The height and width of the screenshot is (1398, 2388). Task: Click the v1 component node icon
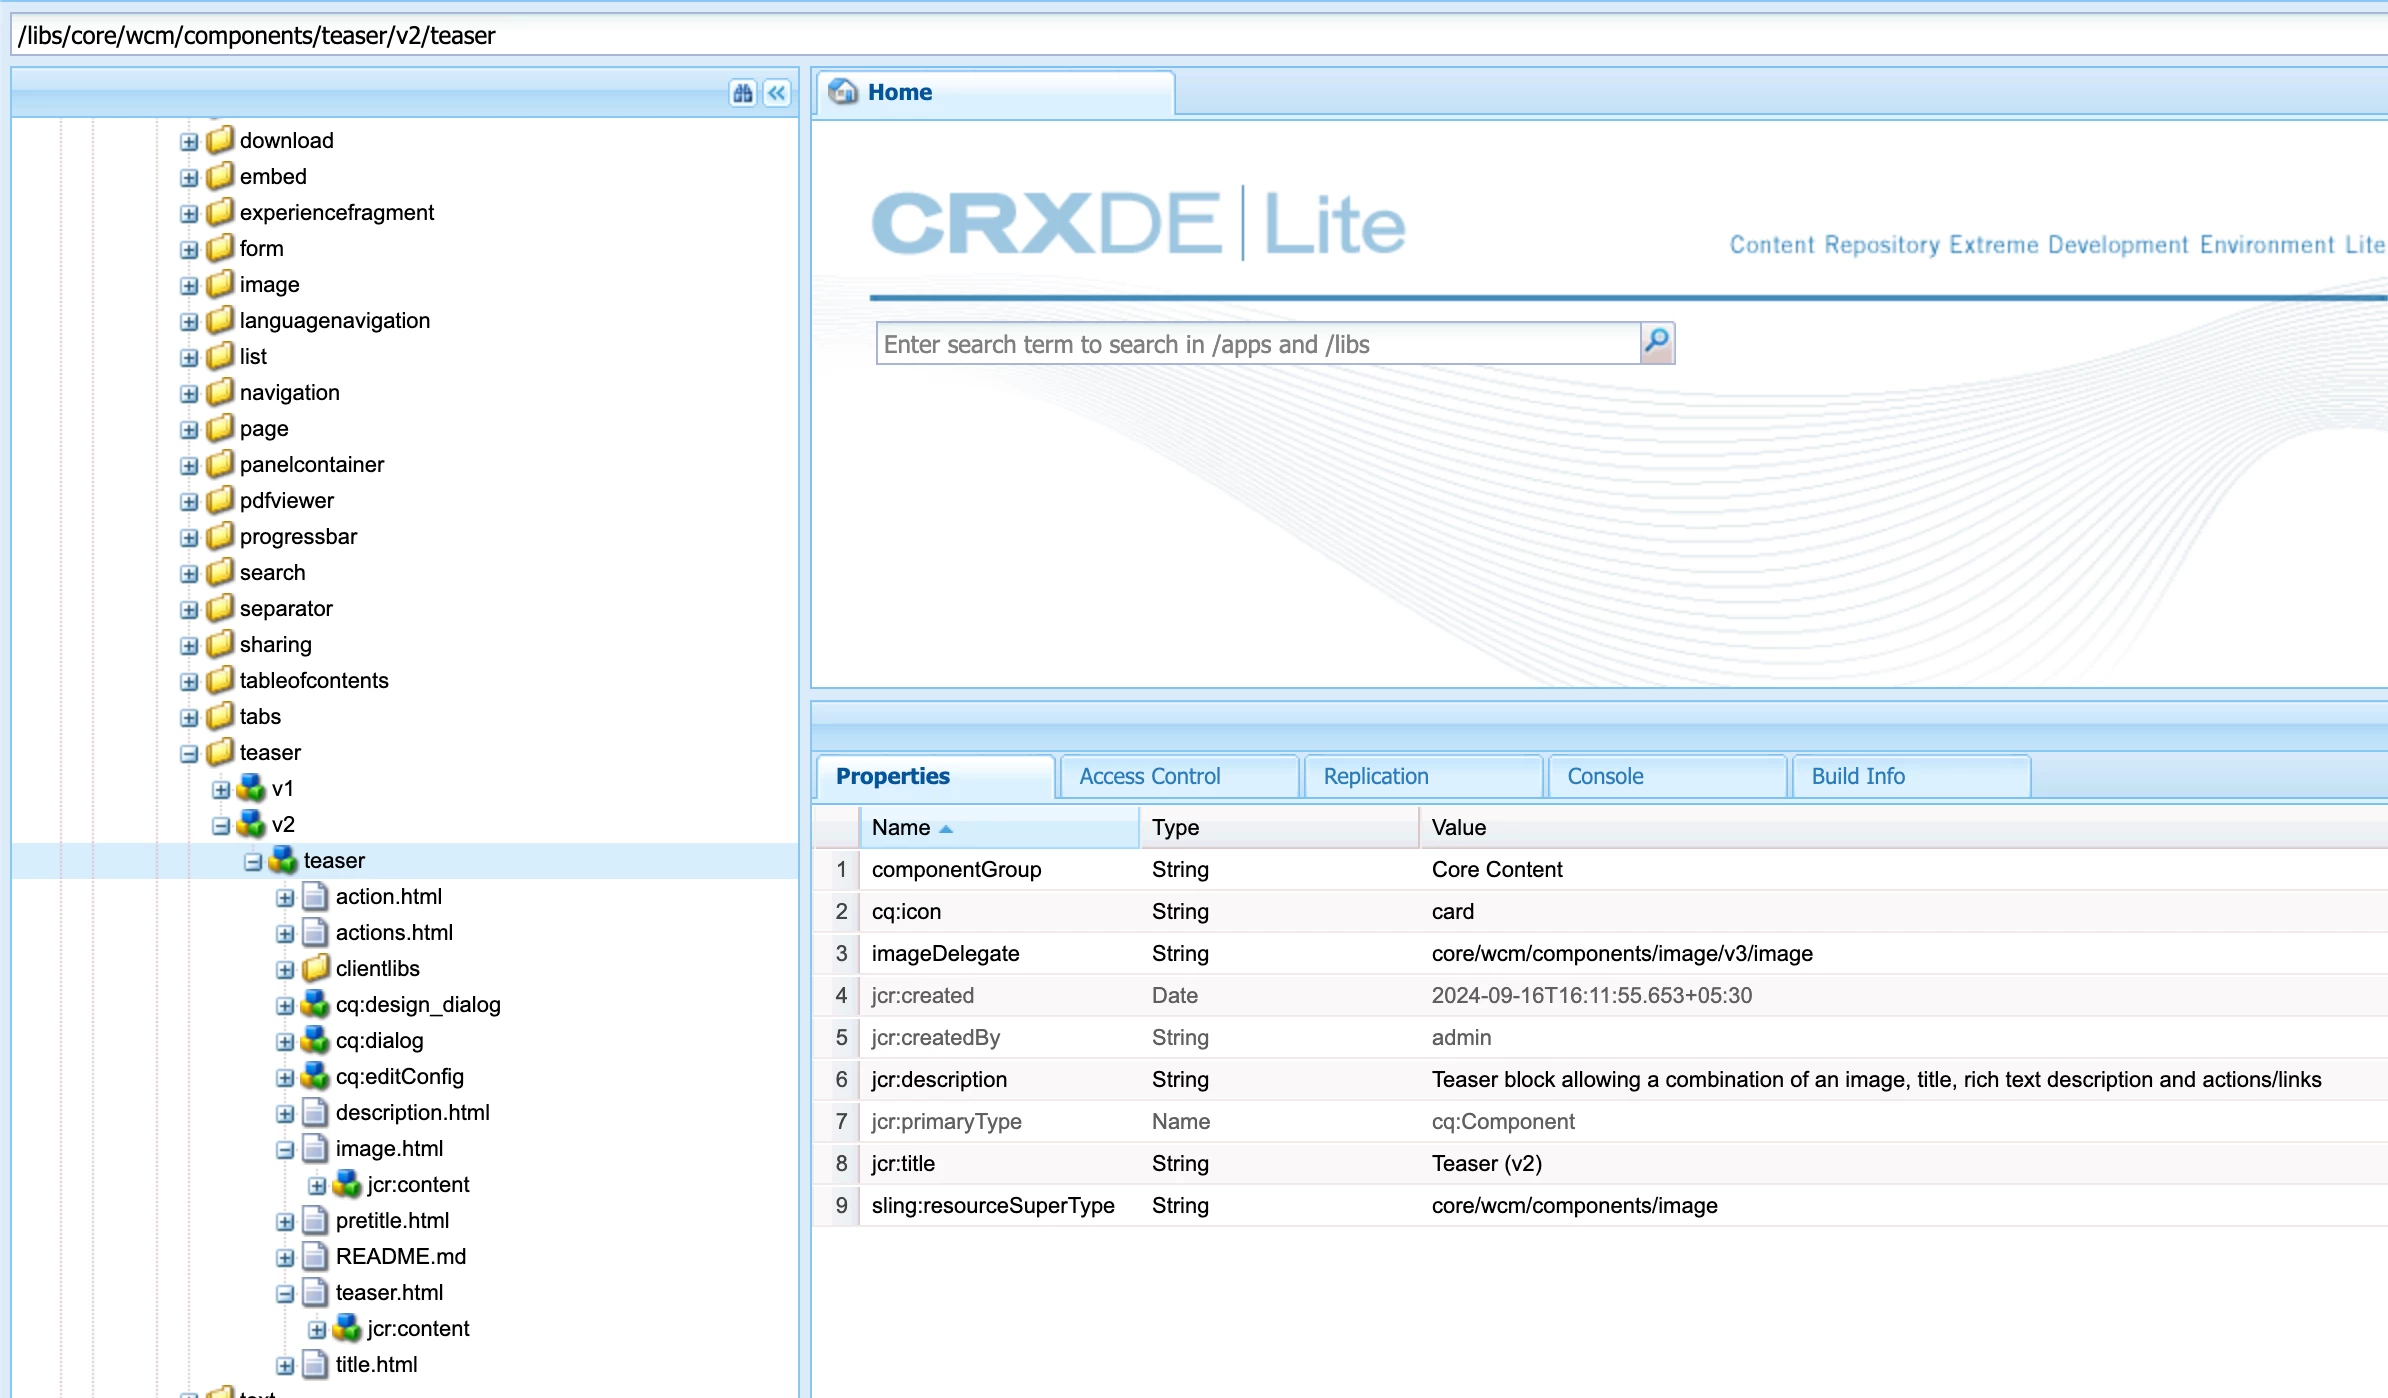point(251,788)
